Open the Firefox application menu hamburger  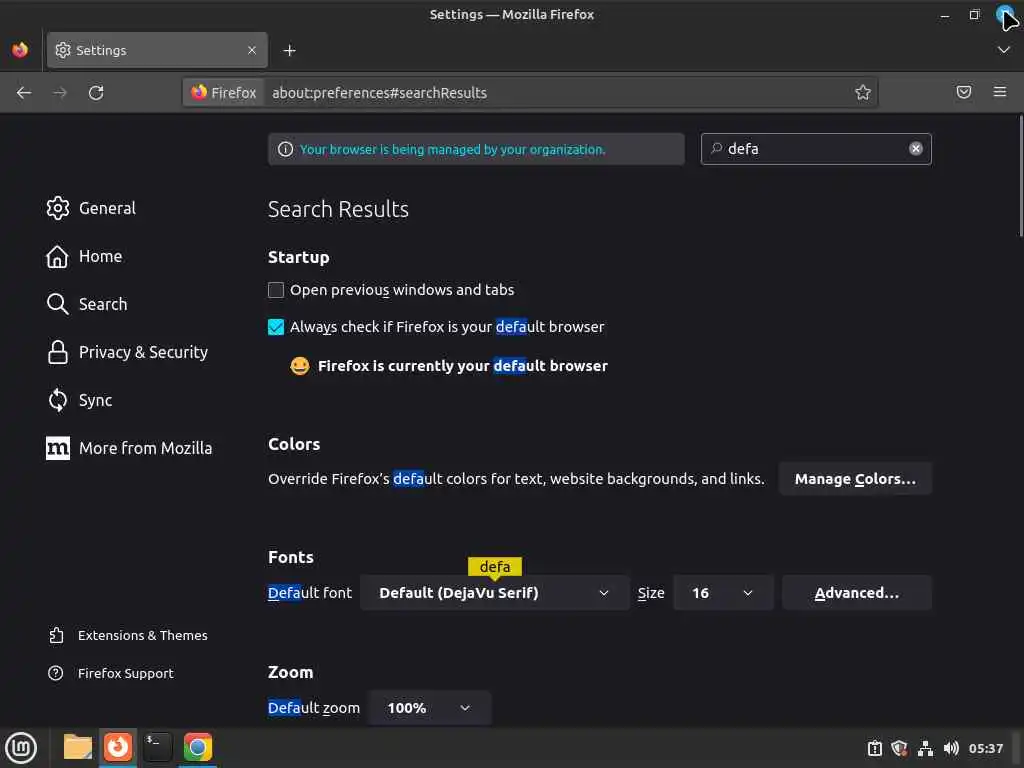coord(1000,92)
